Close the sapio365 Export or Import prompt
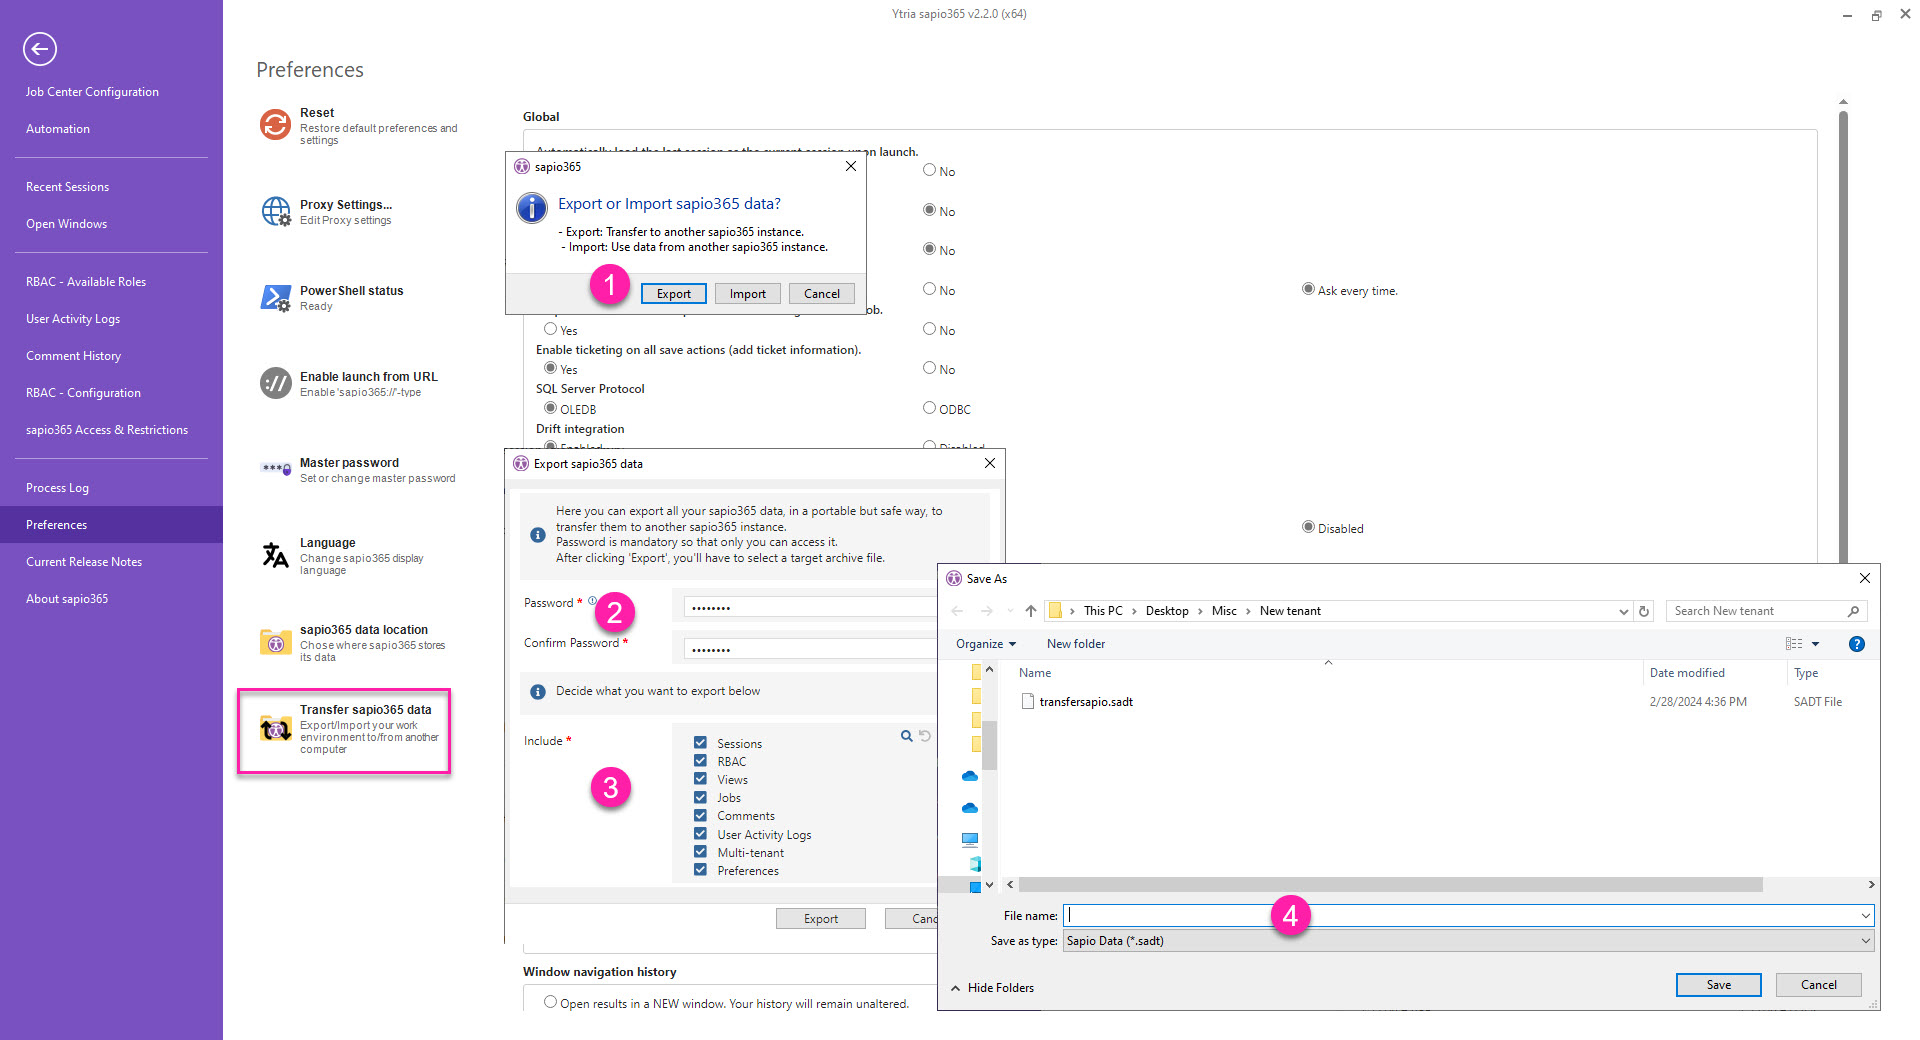The width and height of the screenshot is (1920, 1040). [851, 166]
